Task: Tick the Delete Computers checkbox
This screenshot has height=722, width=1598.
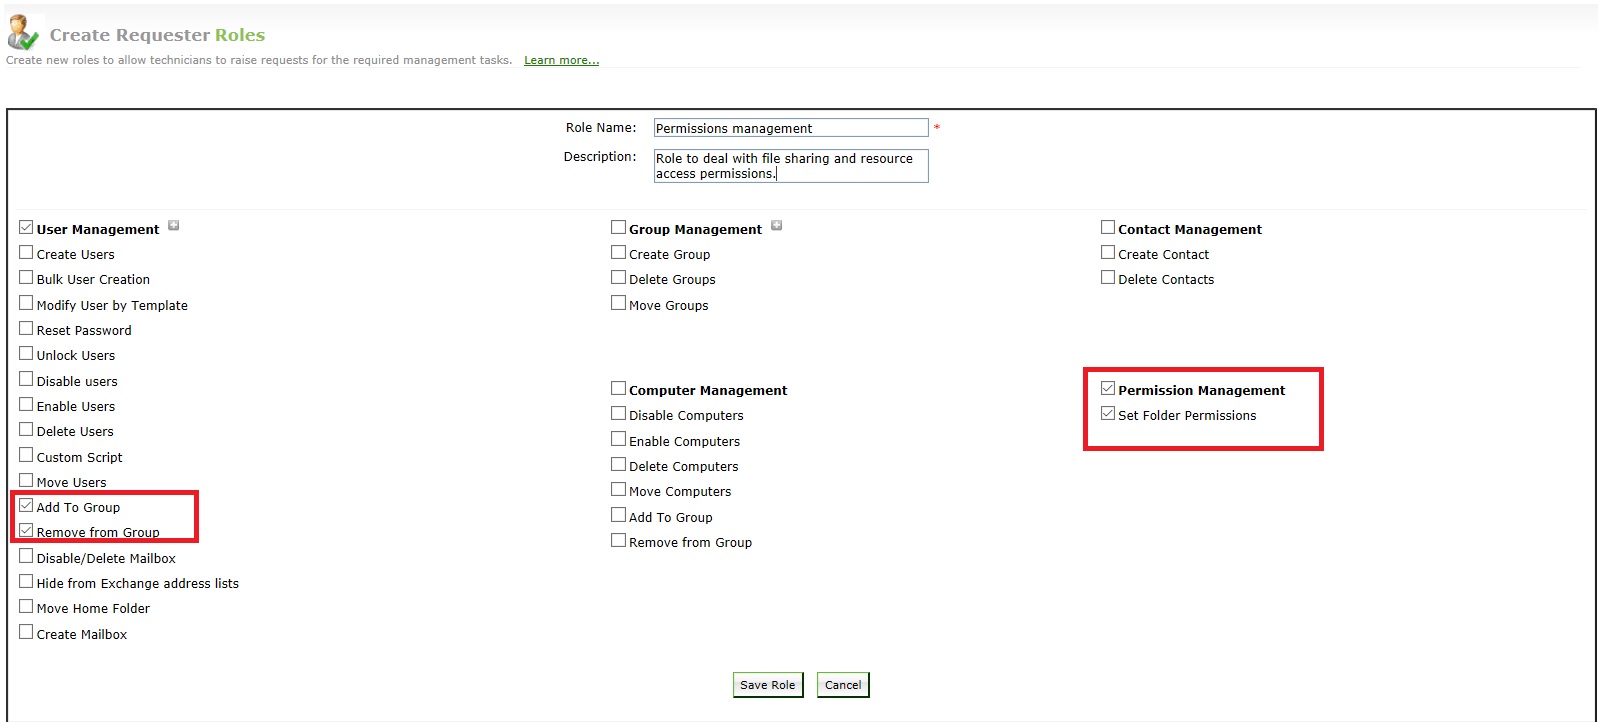Action: click(x=618, y=465)
